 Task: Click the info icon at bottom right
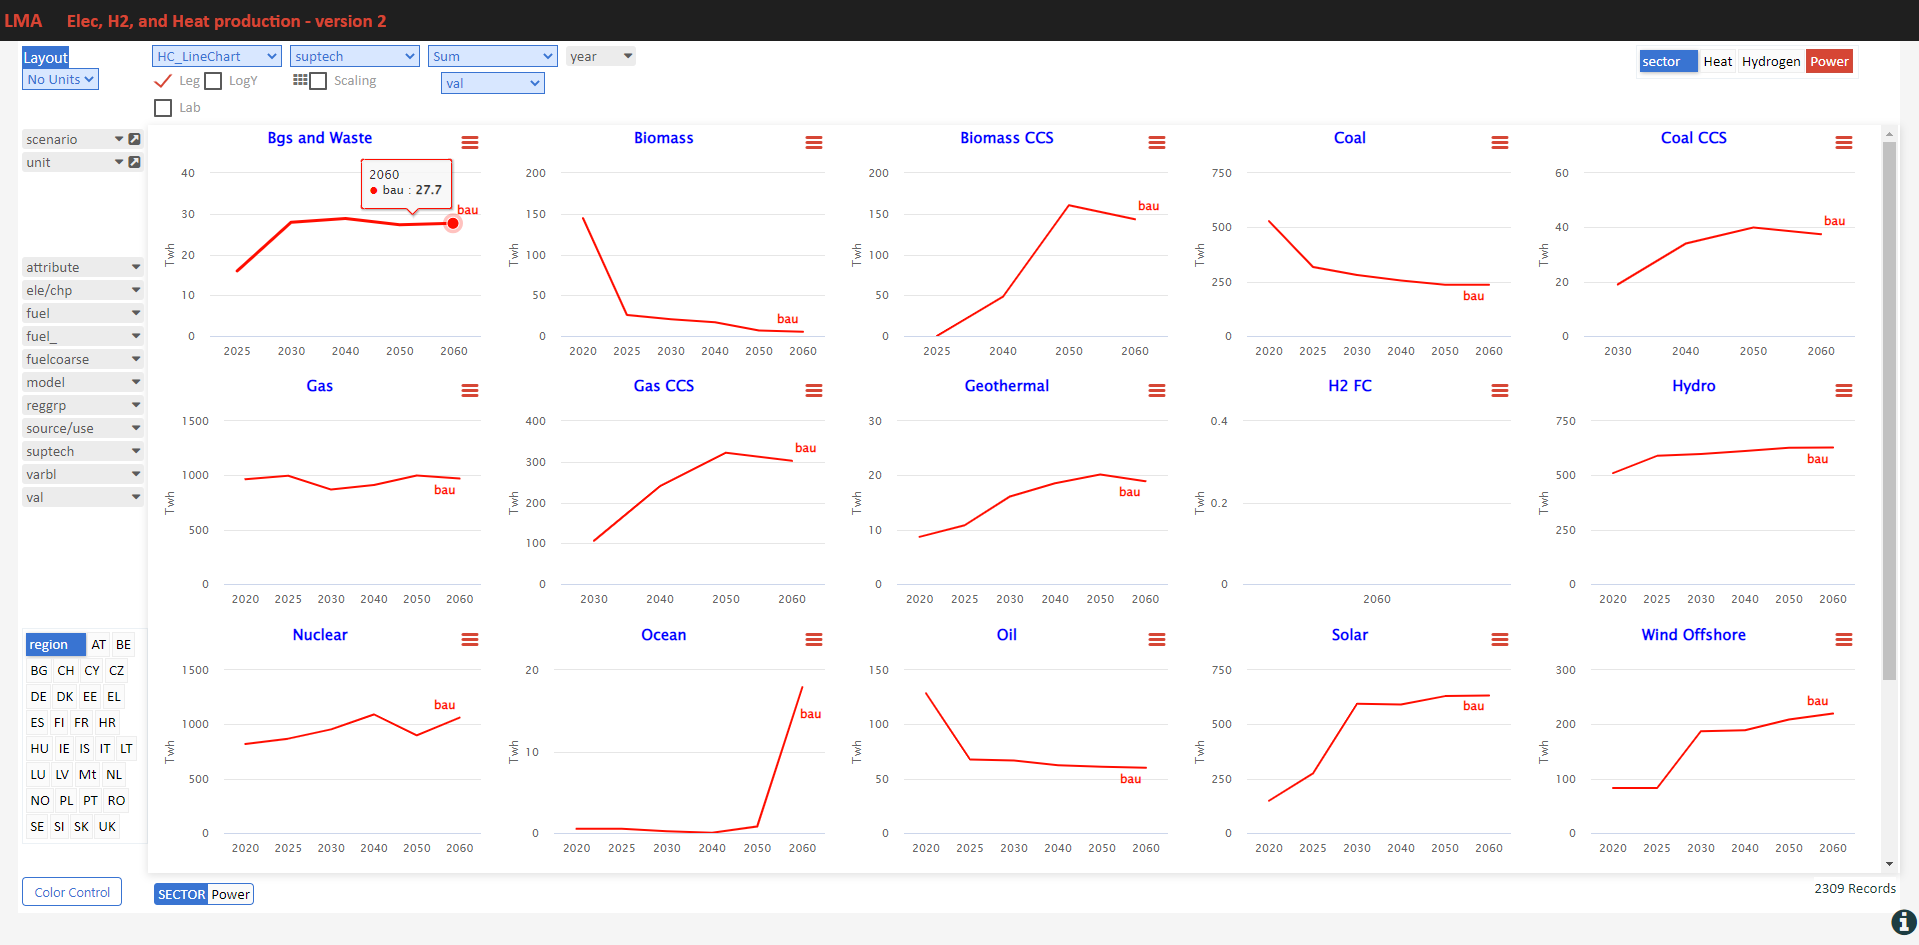(1904, 922)
